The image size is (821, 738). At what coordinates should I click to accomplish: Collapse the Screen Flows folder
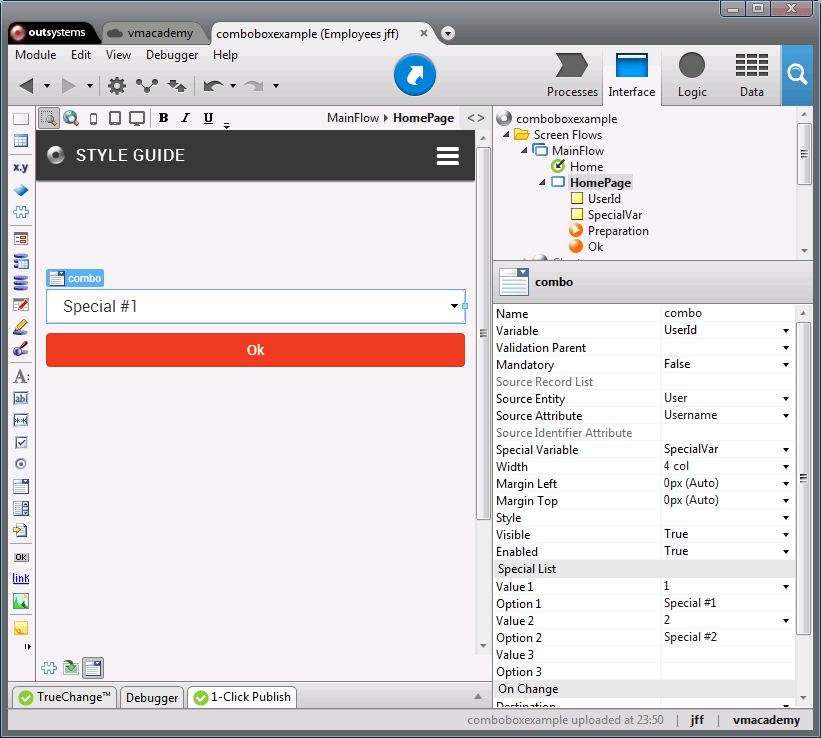[x=506, y=135]
